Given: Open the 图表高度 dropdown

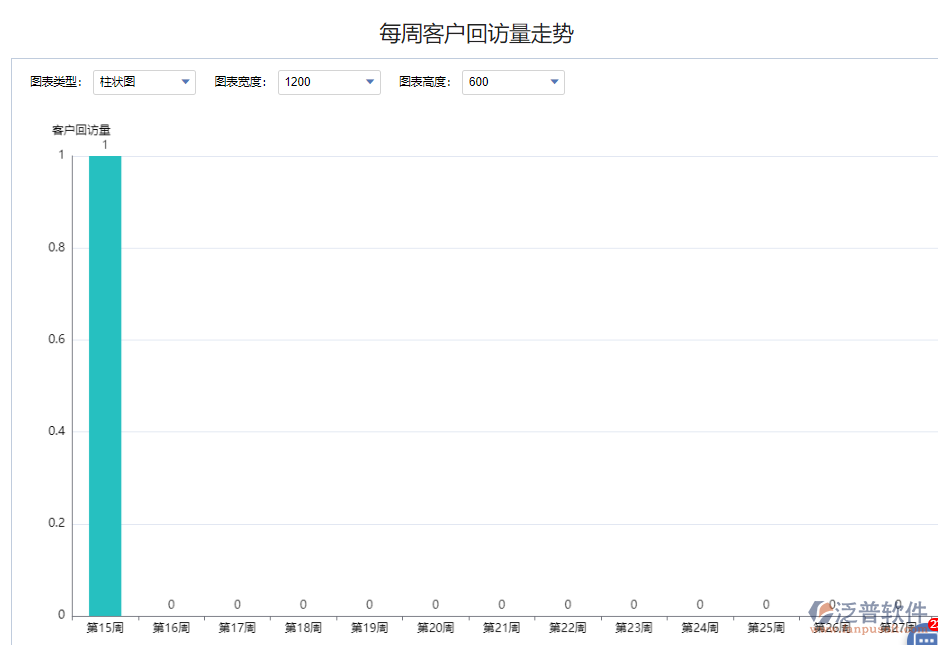Looking at the screenshot, I should tap(553, 82).
